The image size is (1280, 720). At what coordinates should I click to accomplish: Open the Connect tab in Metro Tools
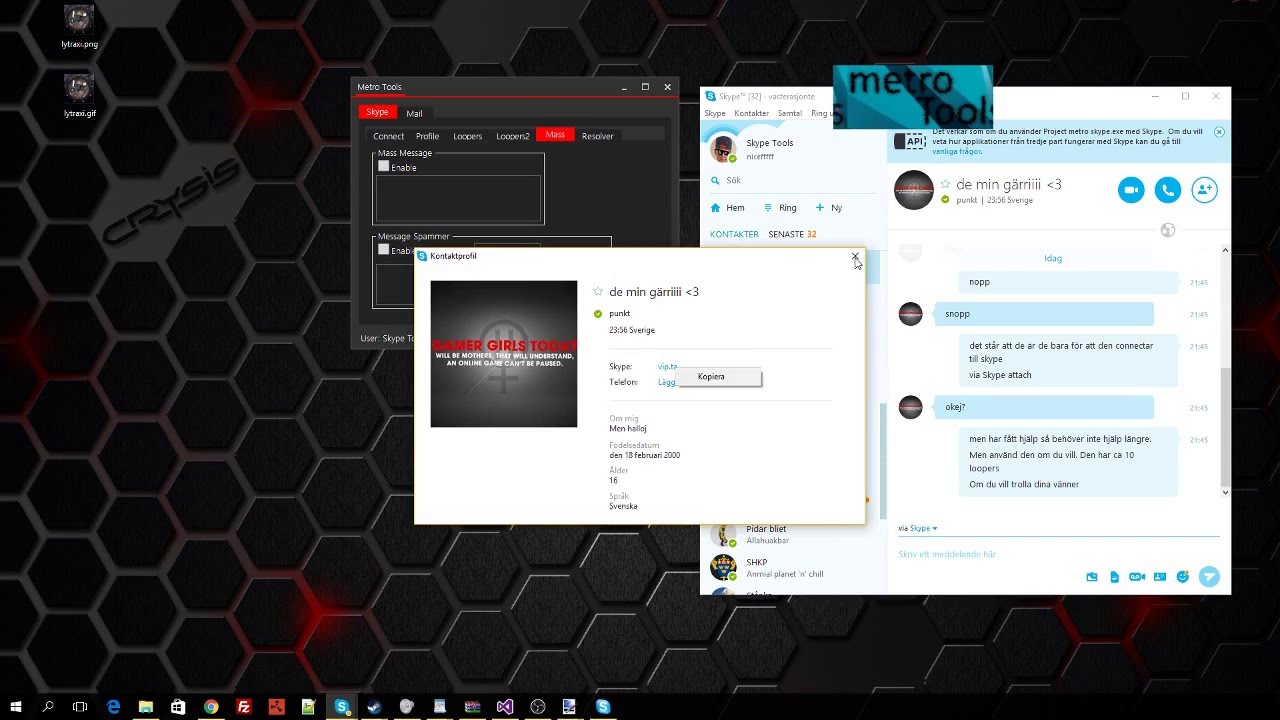point(388,136)
